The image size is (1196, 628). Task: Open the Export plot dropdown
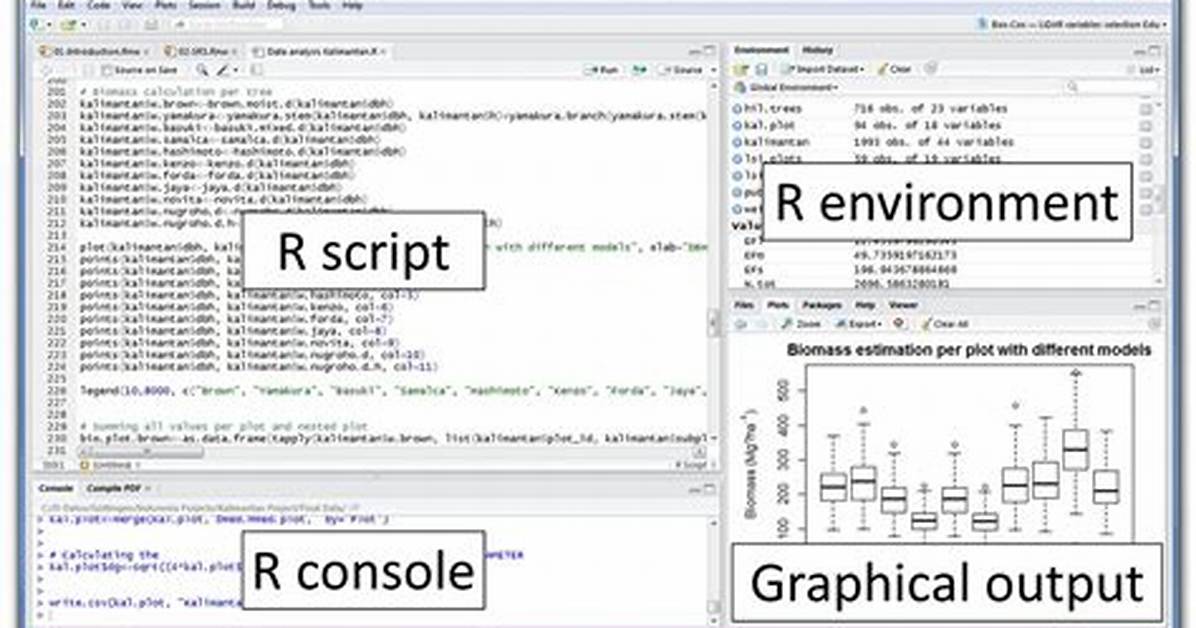858,324
